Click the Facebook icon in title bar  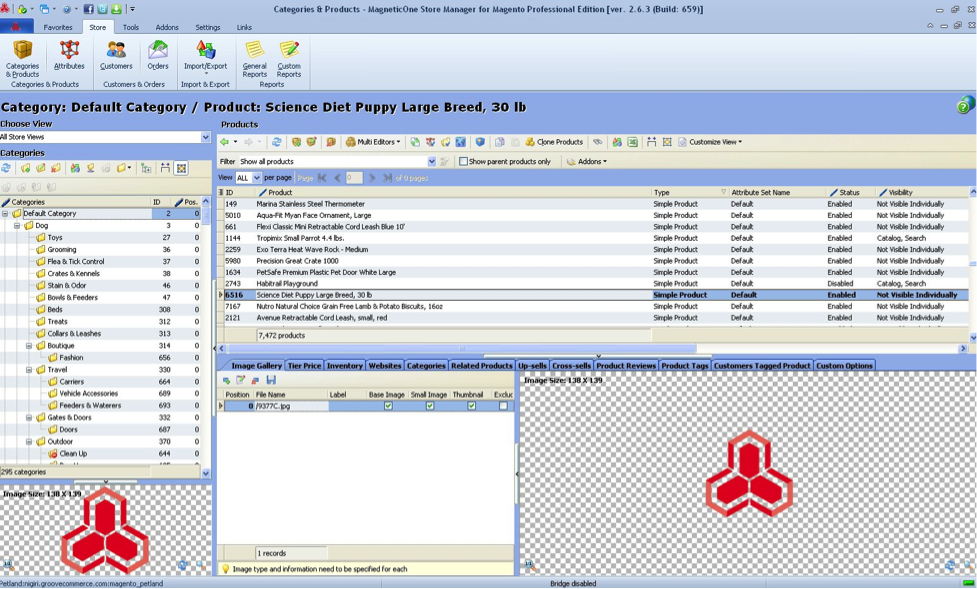pyautogui.click(x=88, y=9)
